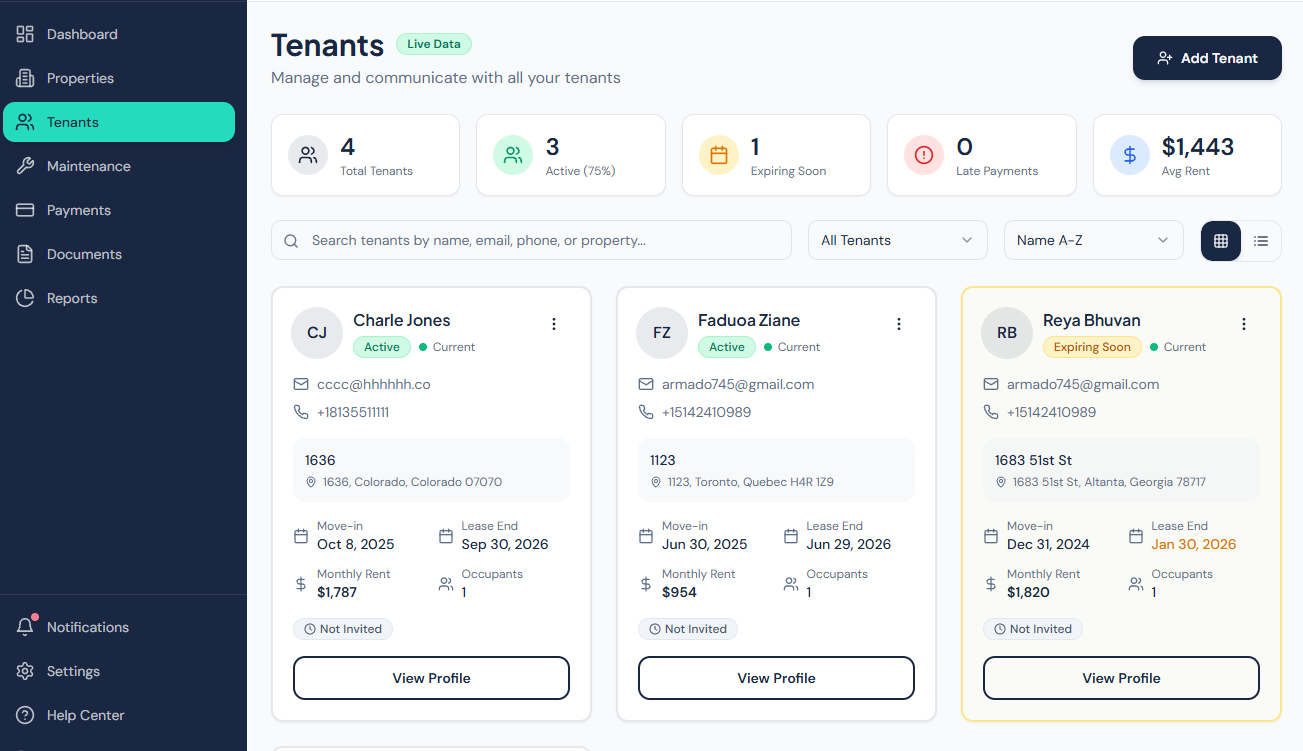Open the Documents section

[84, 253]
